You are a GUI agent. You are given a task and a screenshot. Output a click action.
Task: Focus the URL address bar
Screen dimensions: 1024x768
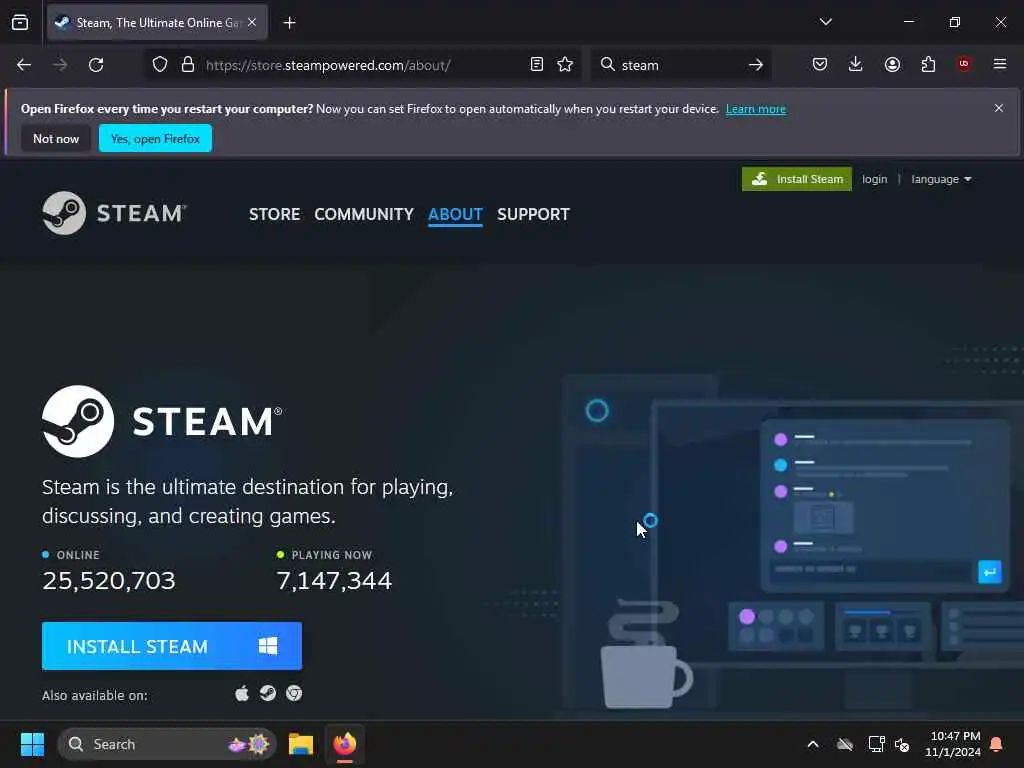tap(362, 65)
